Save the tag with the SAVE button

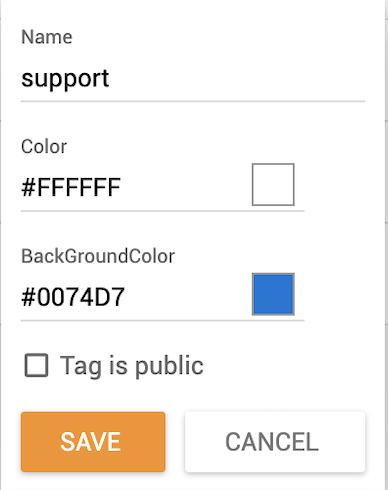(x=93, y=442)
